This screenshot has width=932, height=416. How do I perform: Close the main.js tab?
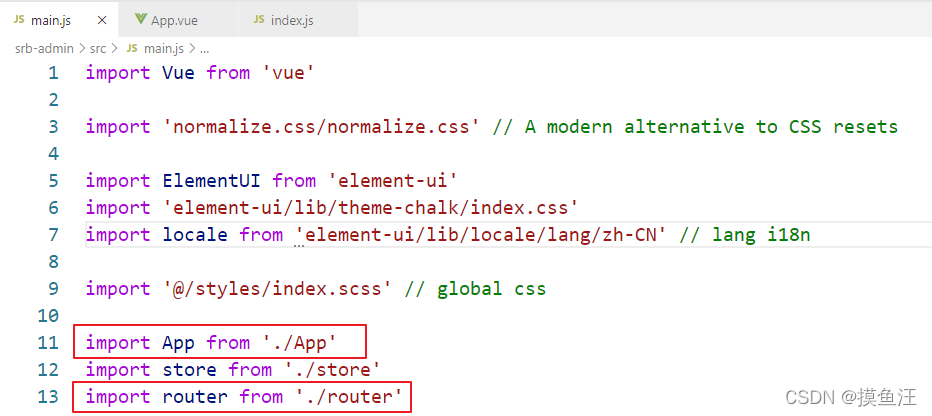[x=102, y=20]
